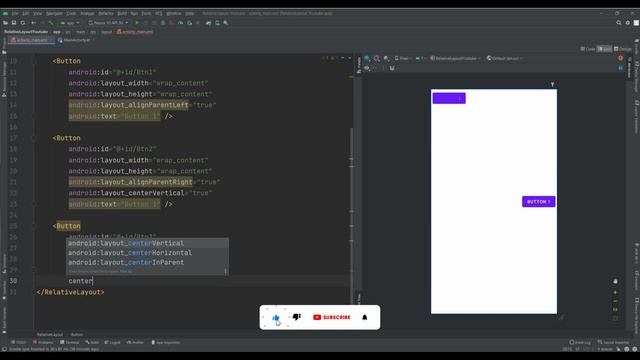
Task: Click the notification bell icon in overlay
Action: [364, 317]
